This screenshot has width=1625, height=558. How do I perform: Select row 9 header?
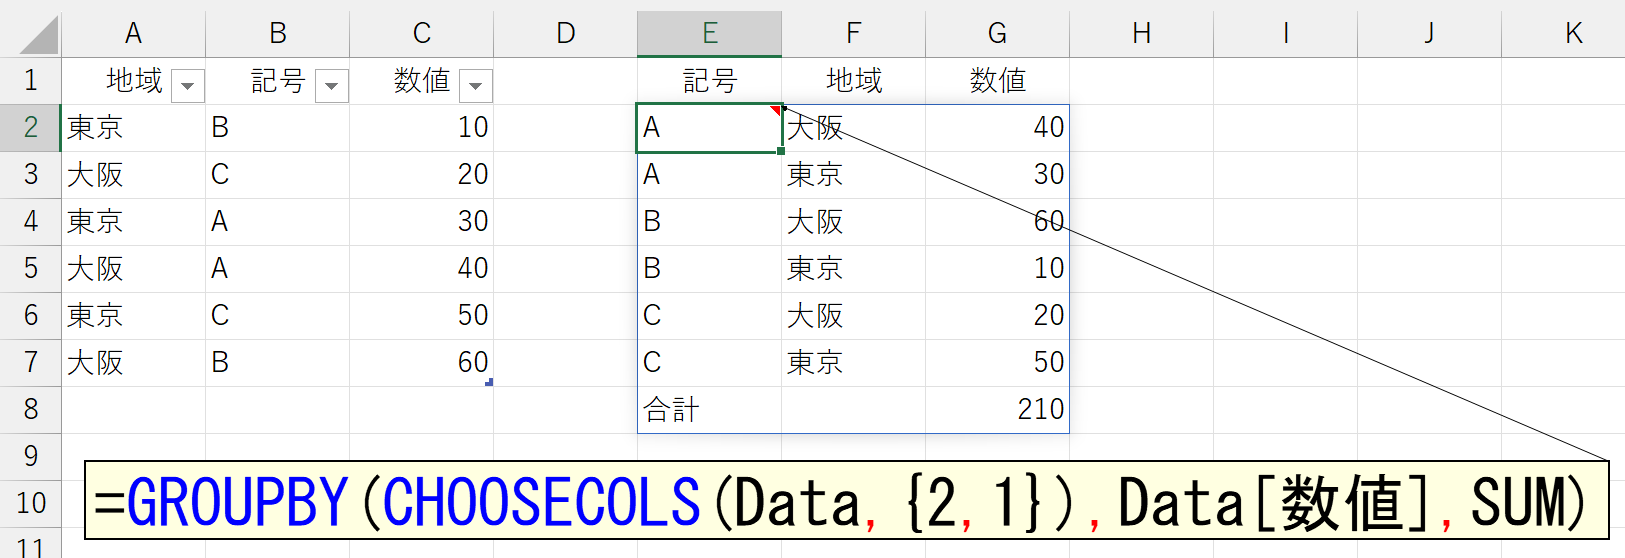[x=31, y=457]
